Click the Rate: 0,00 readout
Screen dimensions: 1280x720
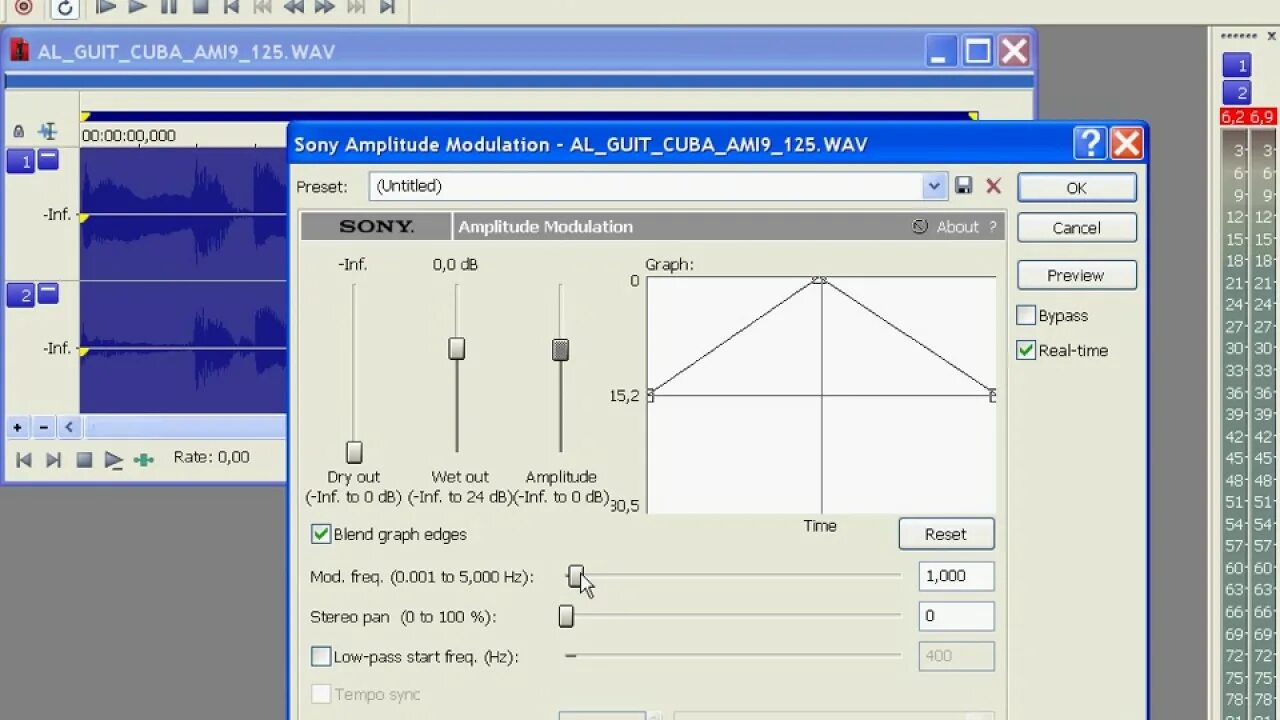[x=212, y=457]
